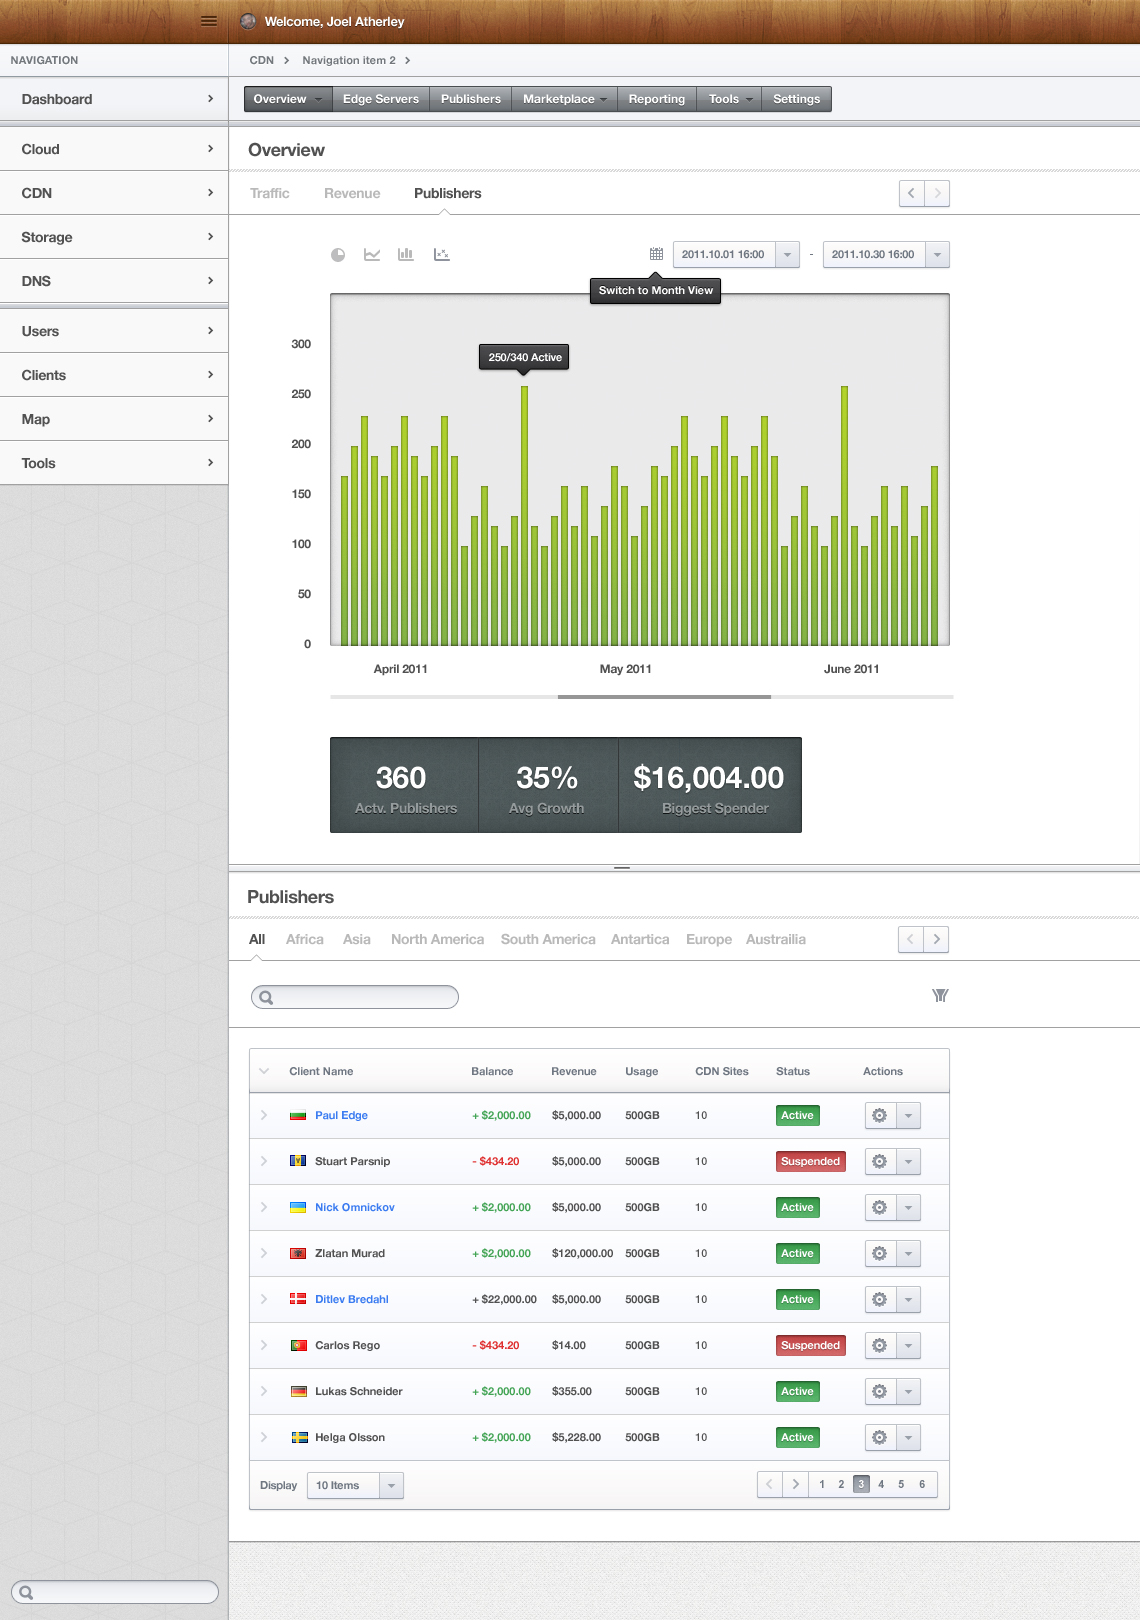This screenshot has width=1140, height=1620.
Task: Click the publishers search field
Action: coord(355,997)
